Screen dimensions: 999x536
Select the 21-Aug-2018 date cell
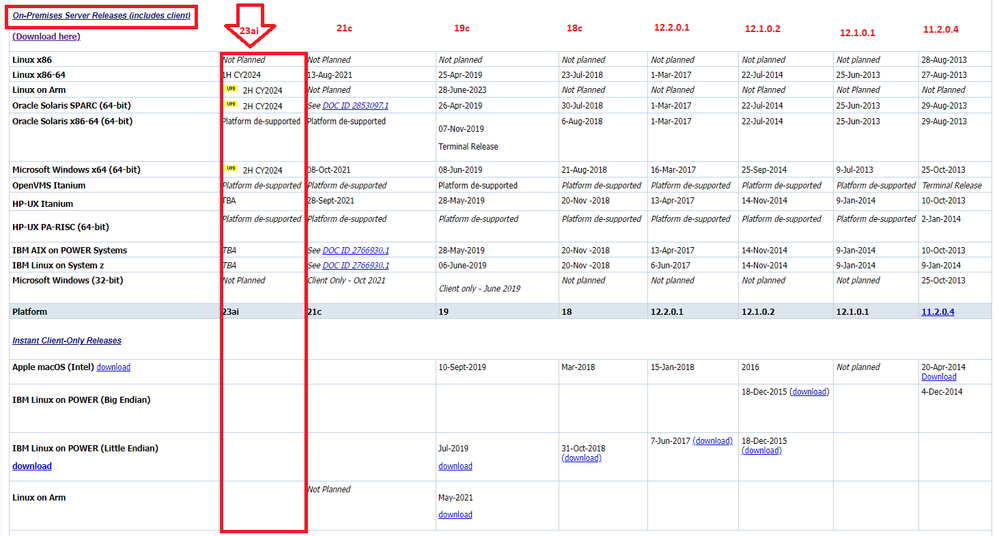point(584,170)
